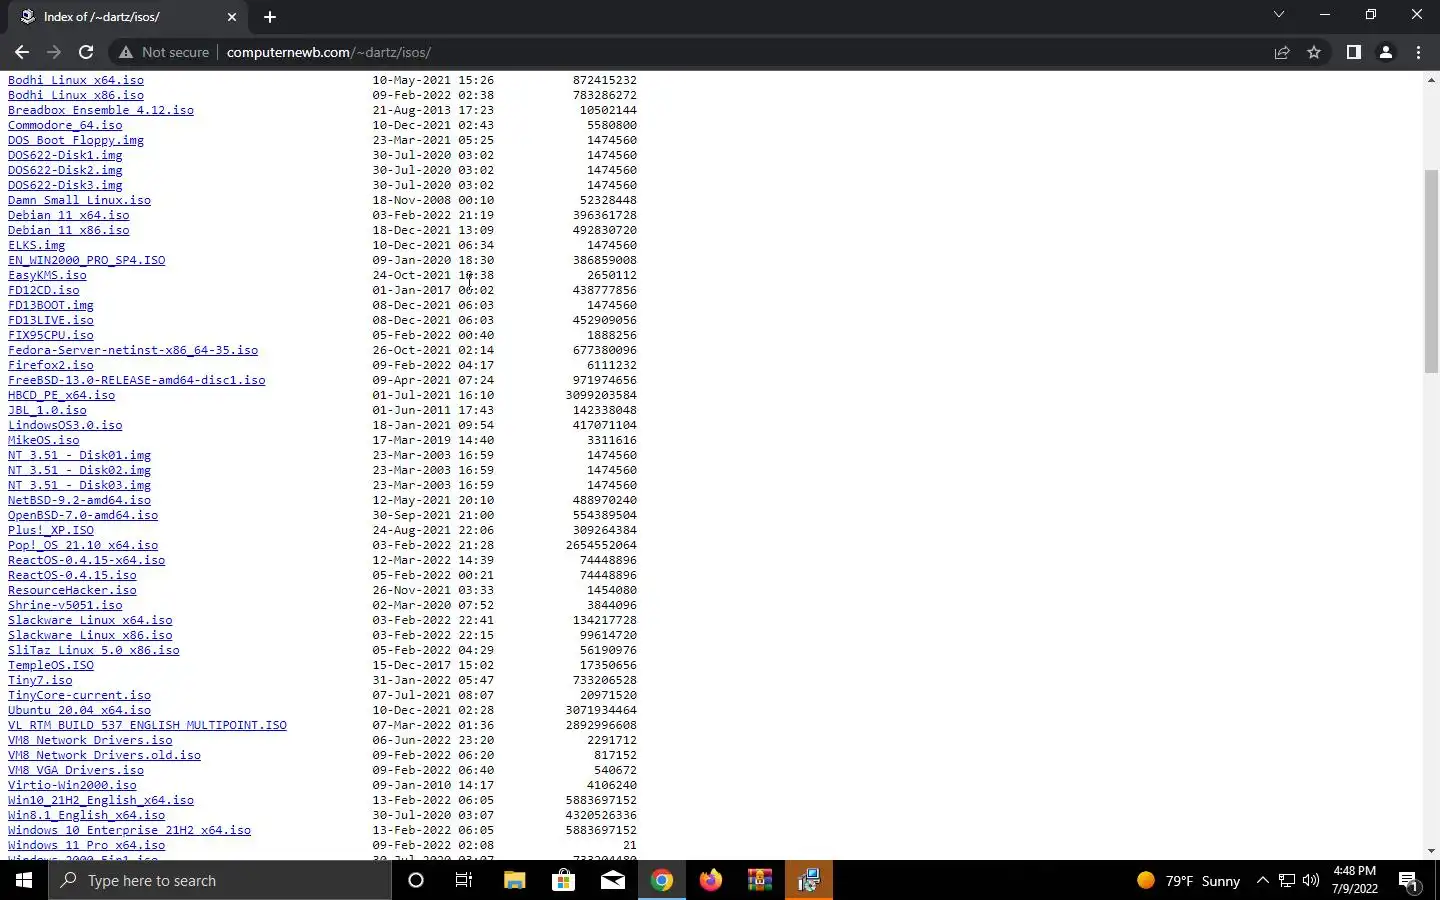Open Commodore_64.iso link

[x=65, y=125]
